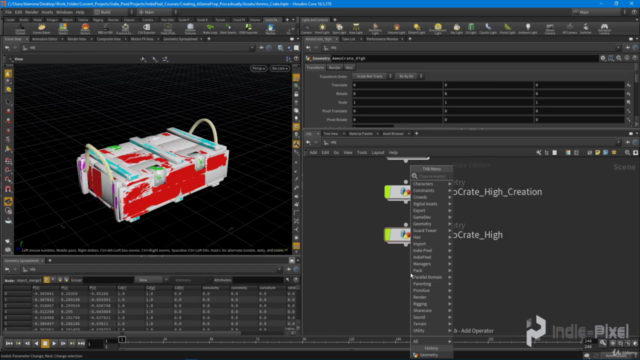This screenshot has width=640, height=360.
Task: Expand the Geometry submenu in TAB Menu
Action: 431,224
